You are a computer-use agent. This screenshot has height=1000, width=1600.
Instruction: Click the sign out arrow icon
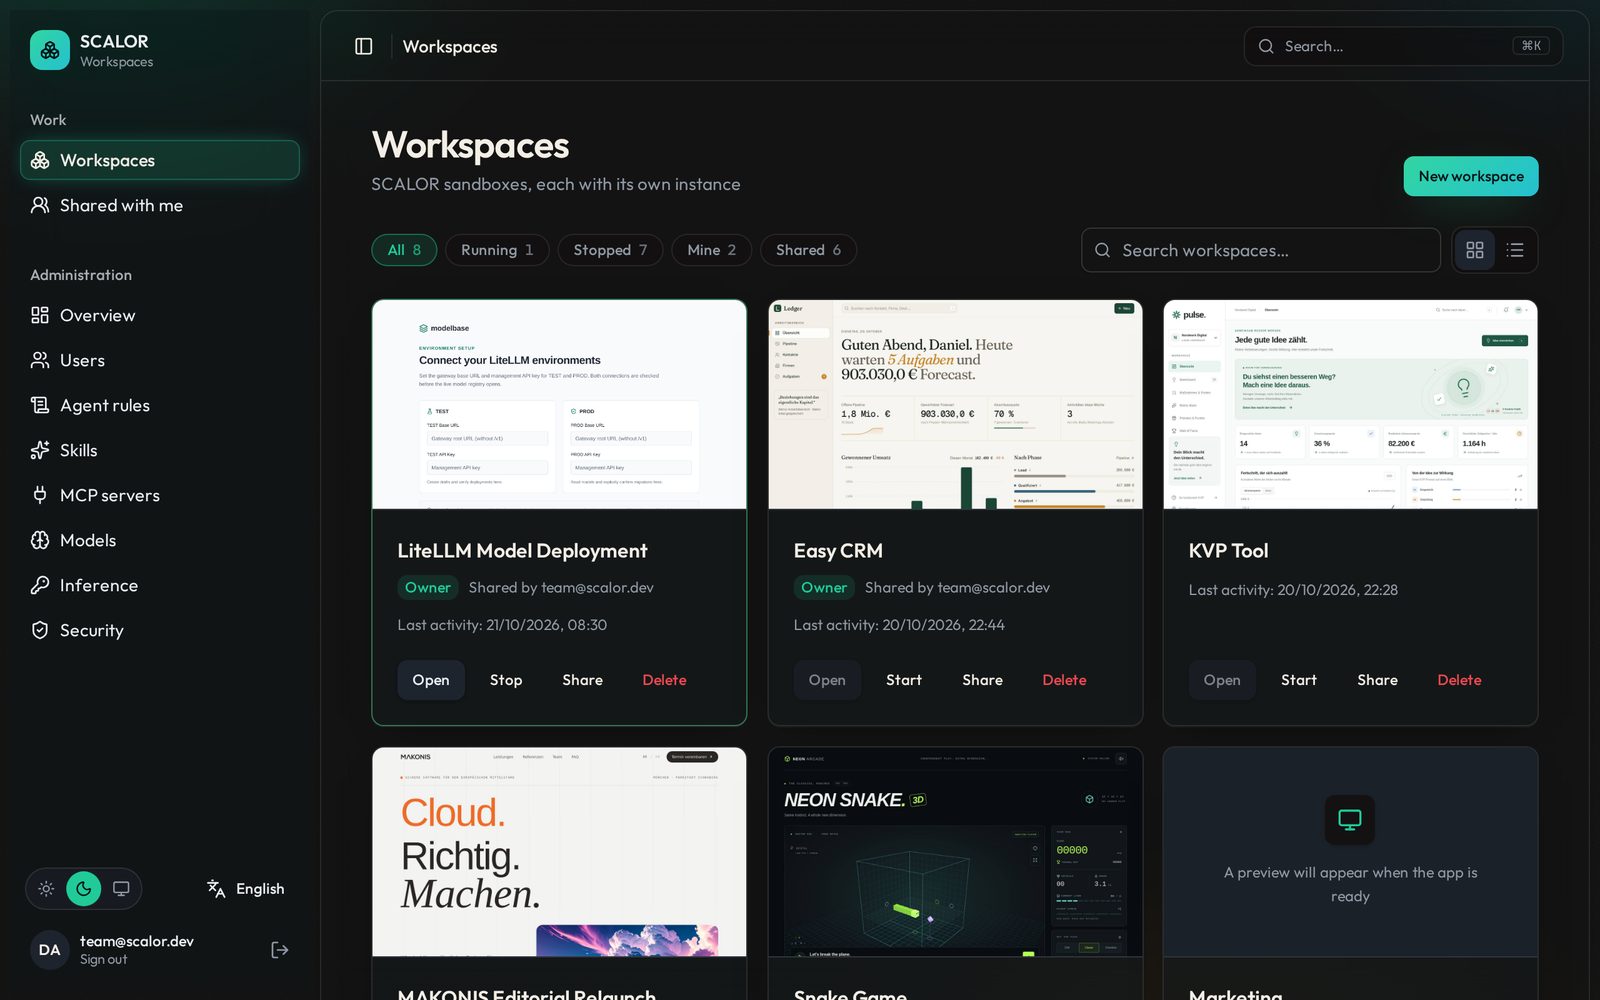[280, 950]
